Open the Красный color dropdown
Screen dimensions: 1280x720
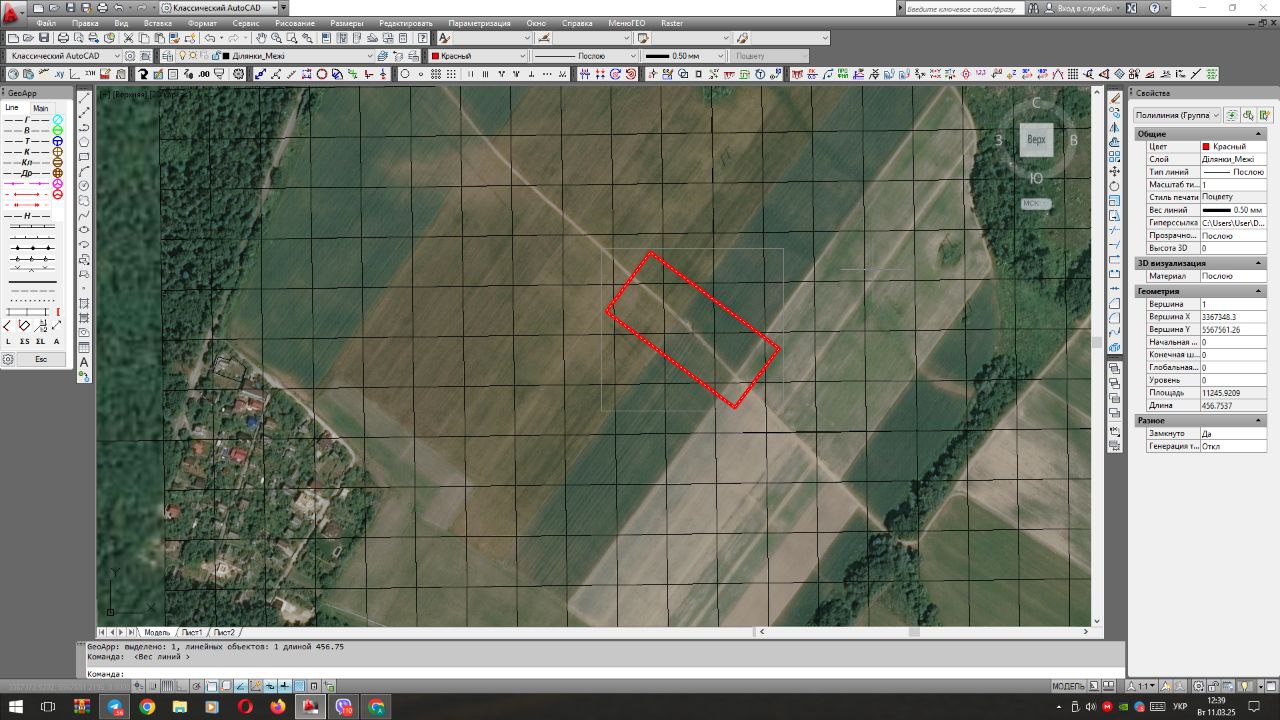[524, 56]
